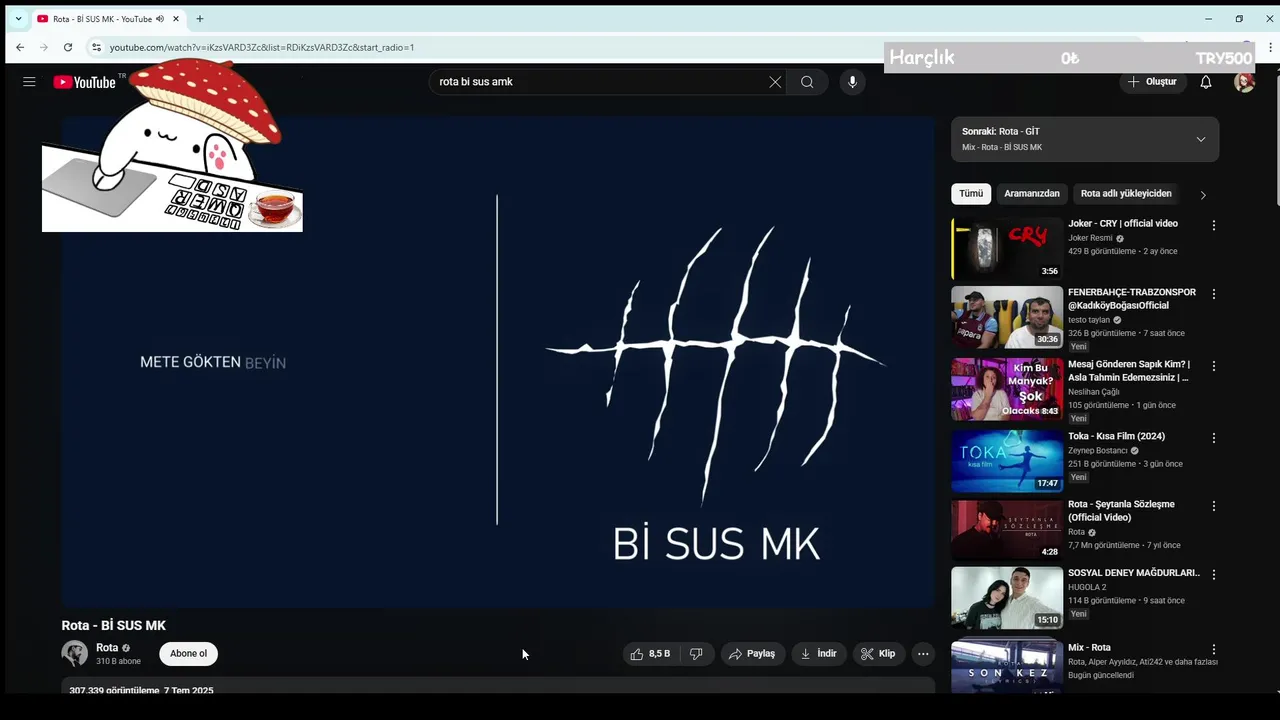The width and height of the screenshot is (1280, 720).
Task: Open the Mix - Rota playlist title
Action: (1089, 648)
